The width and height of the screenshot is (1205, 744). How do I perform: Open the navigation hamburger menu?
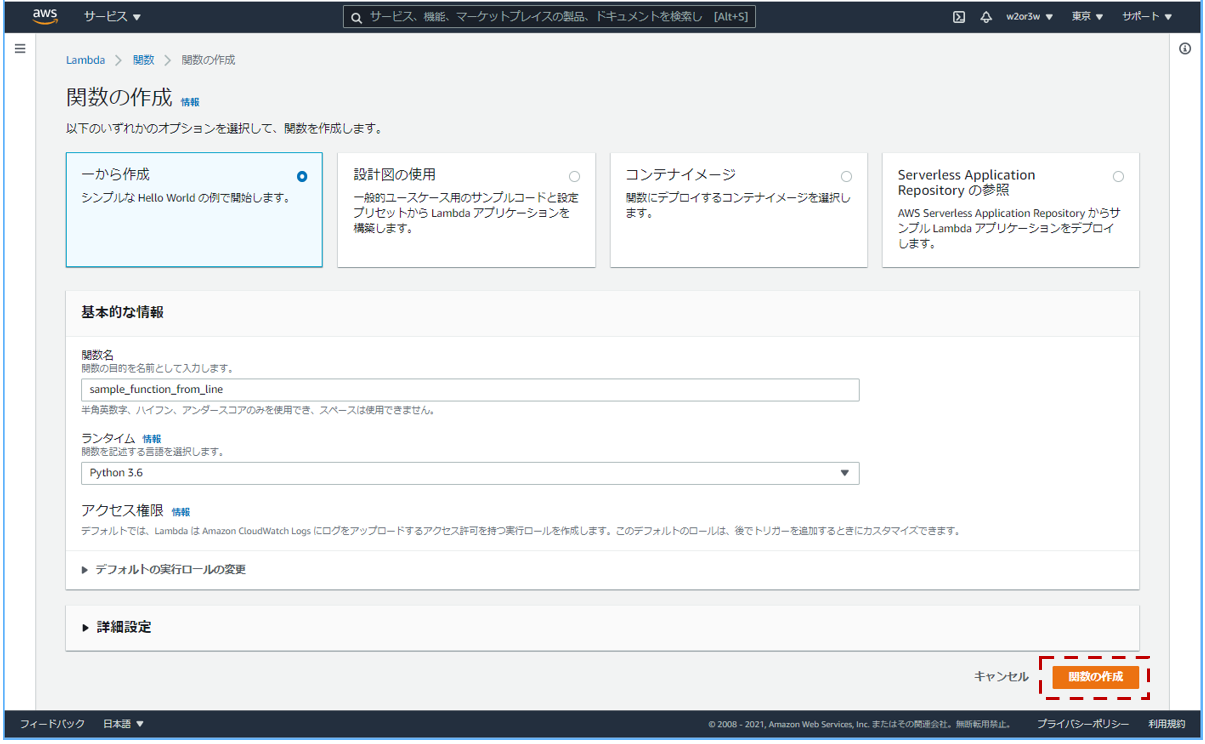(x=19, y=47)
